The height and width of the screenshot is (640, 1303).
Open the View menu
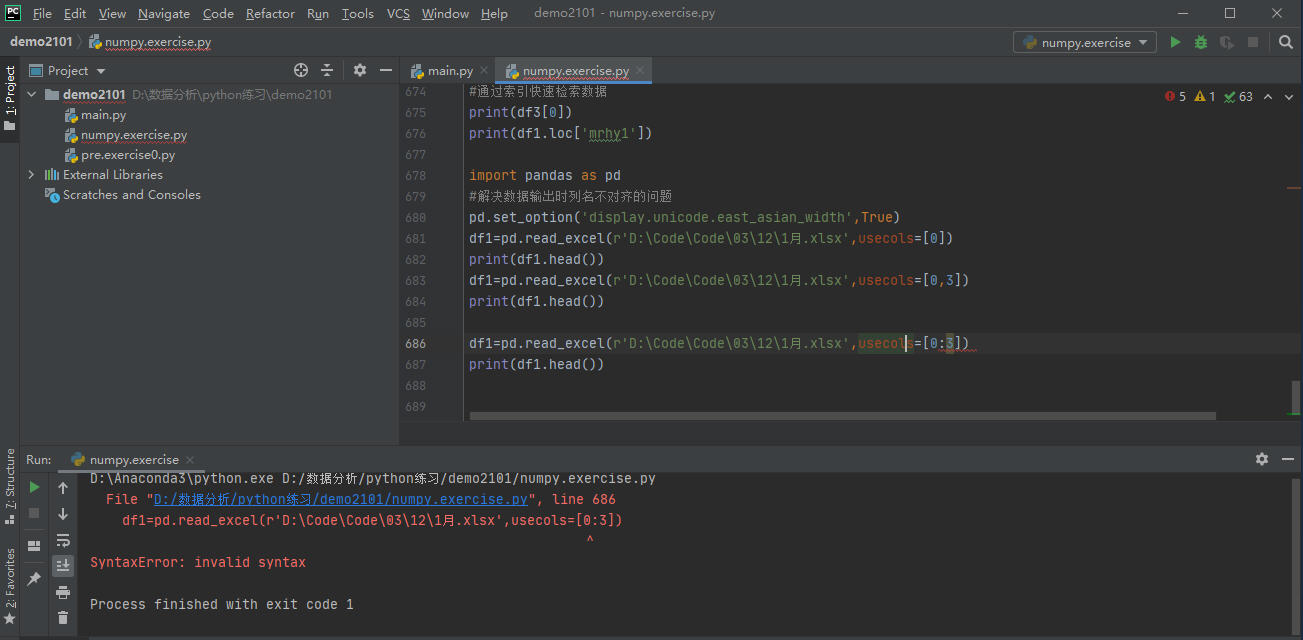coord(112,14)
